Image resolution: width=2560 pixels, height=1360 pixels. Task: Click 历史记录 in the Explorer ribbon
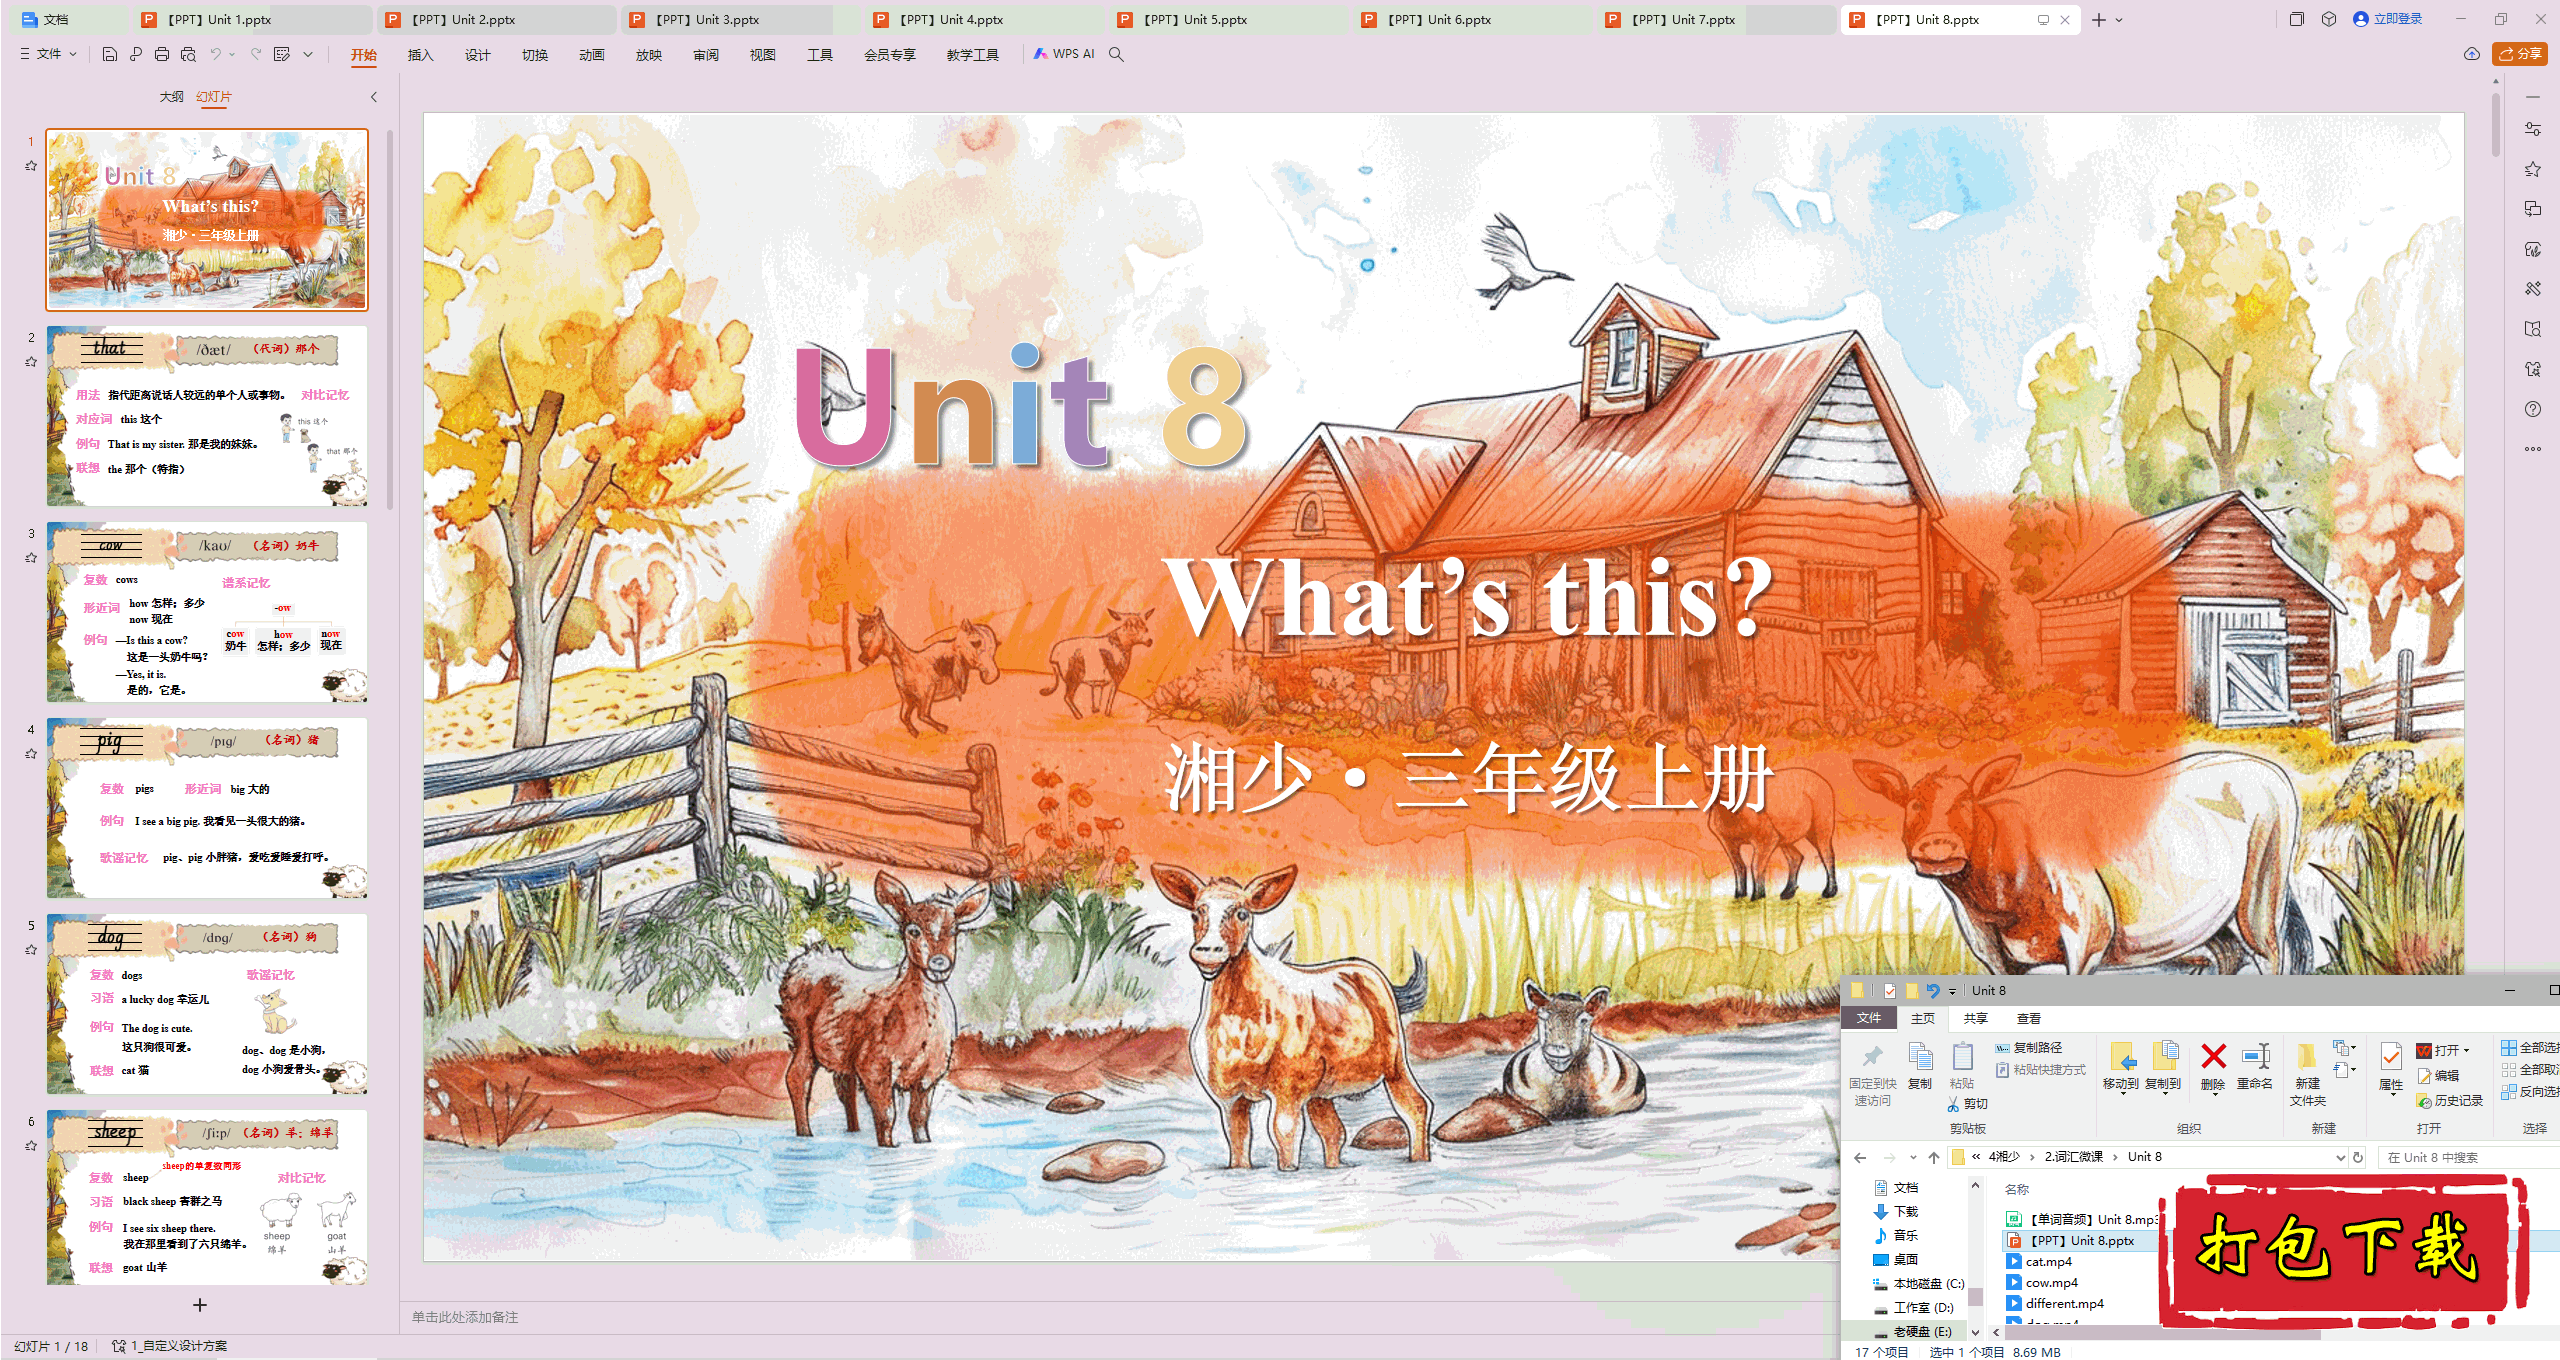tap(2450, 1100)
